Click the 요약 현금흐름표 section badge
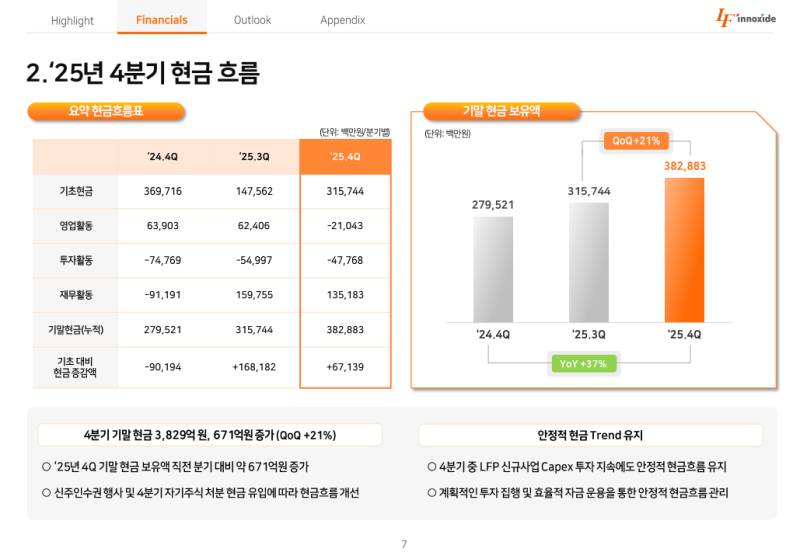Image resolution: width=800 pixels, height=552 pixels. pos(106,111)
